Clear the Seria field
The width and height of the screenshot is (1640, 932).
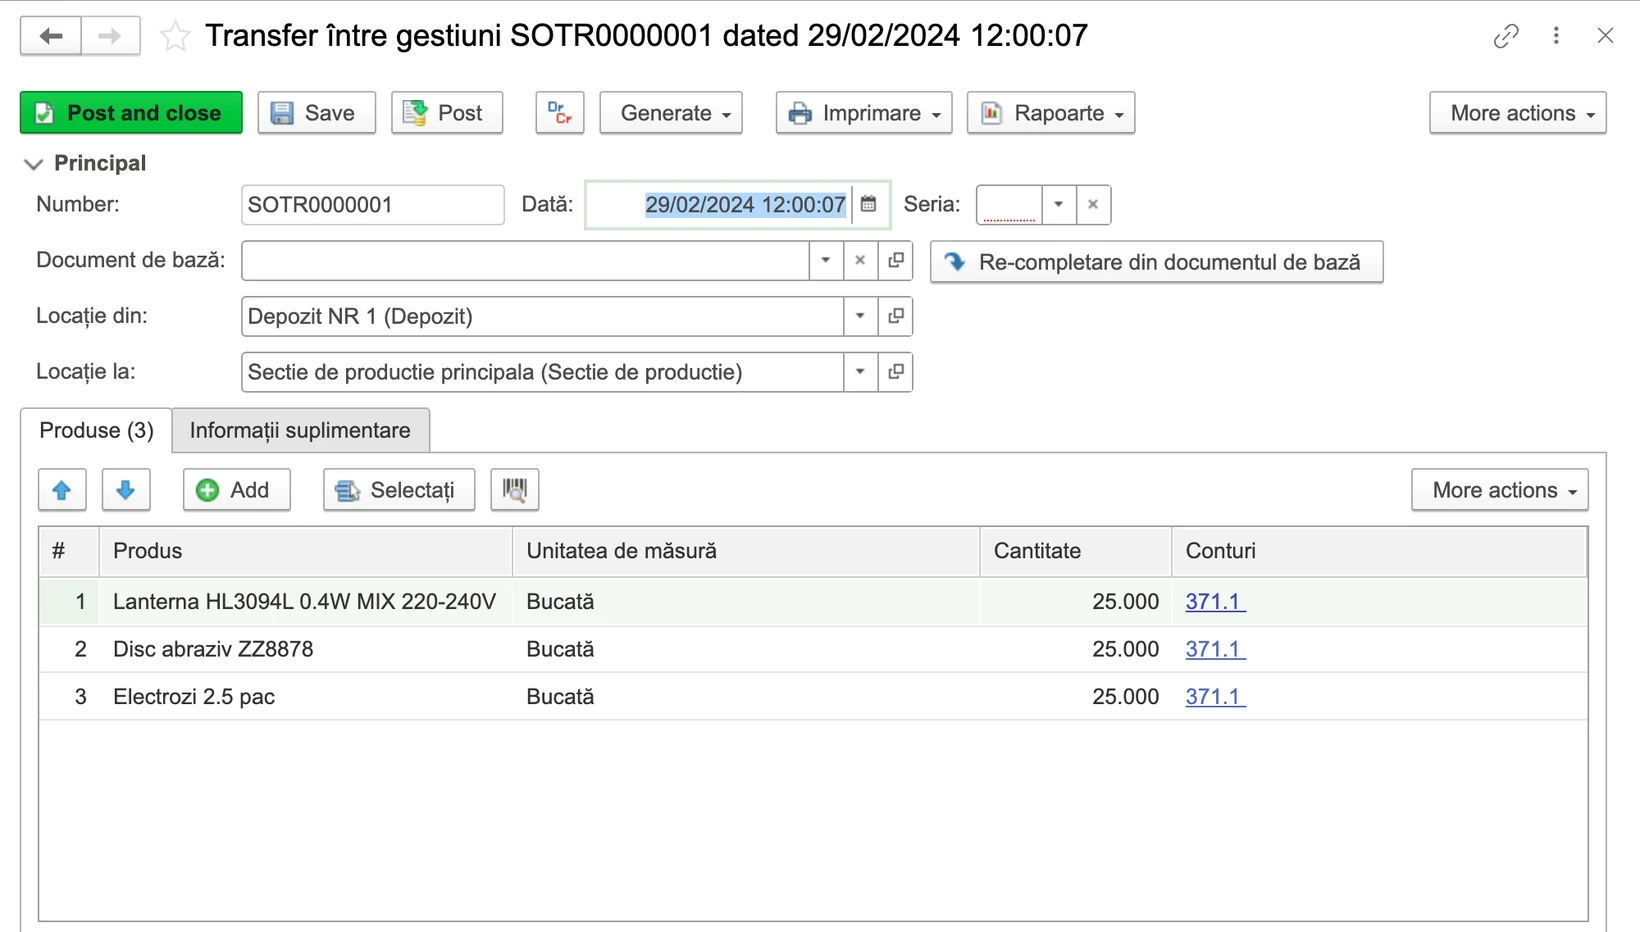coord(1093,205)
